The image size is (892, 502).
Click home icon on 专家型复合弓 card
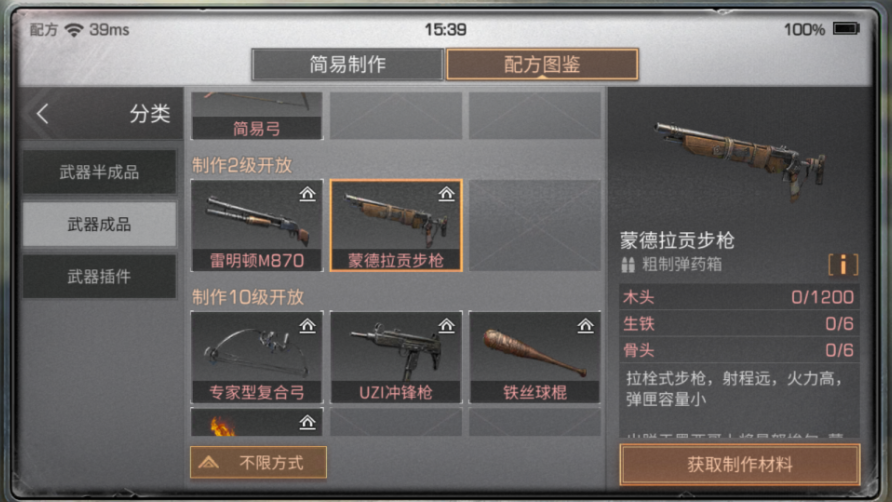pos(307,326)
